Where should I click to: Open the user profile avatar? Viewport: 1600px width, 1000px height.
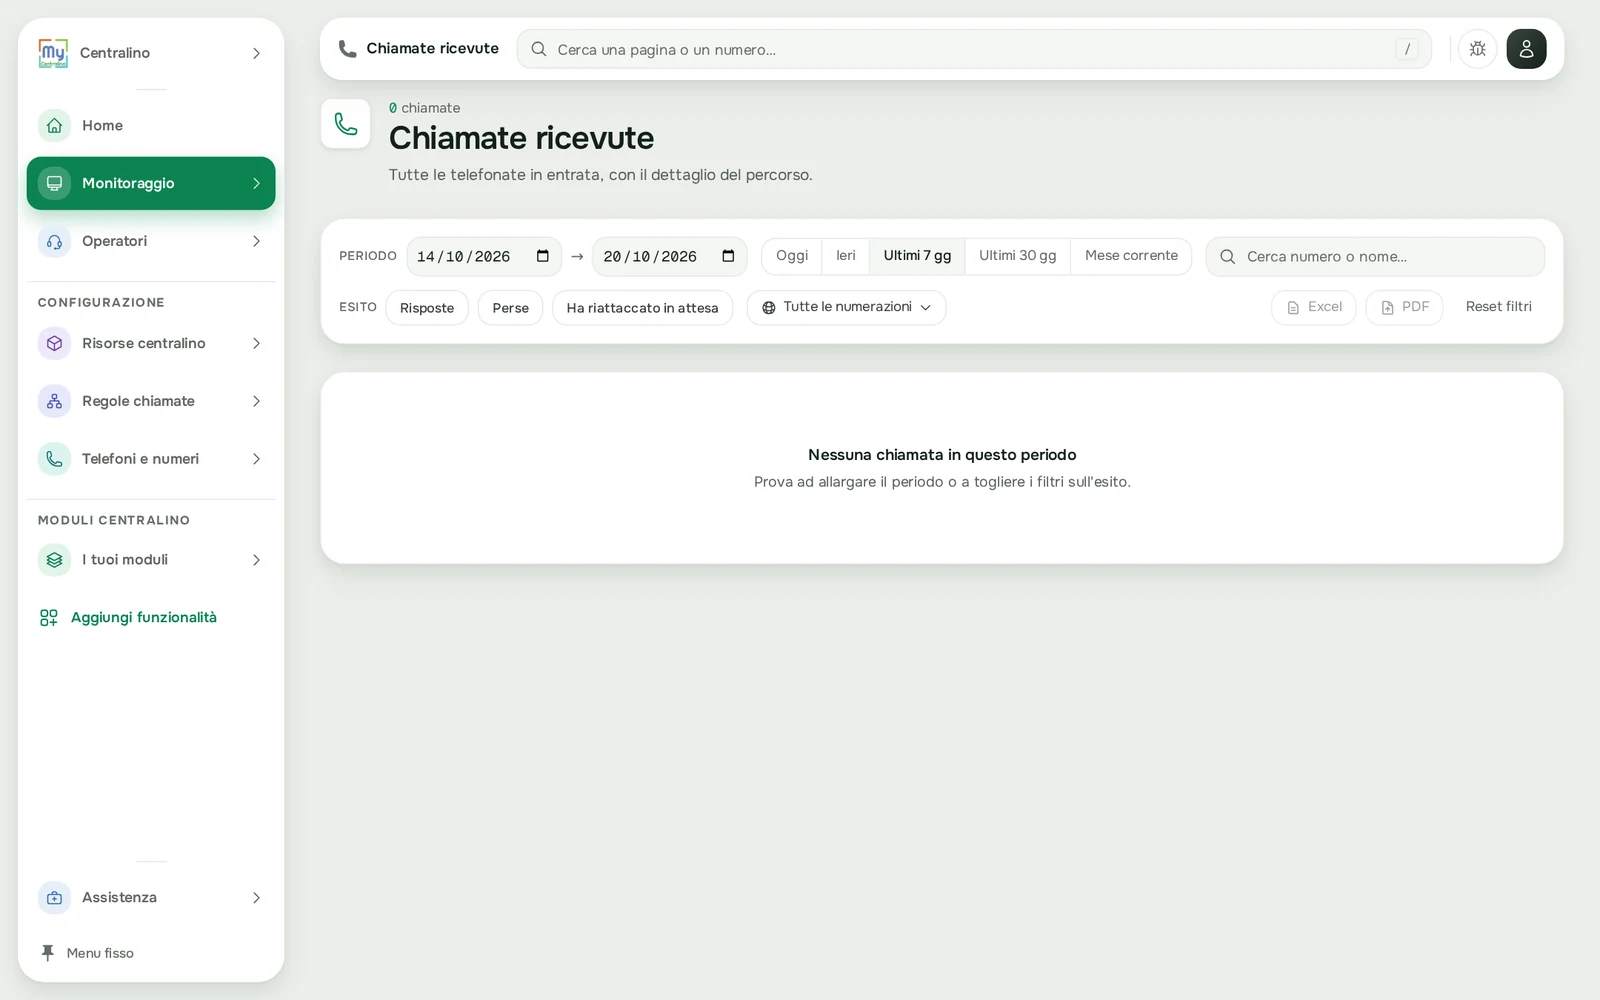(1526, 49)
